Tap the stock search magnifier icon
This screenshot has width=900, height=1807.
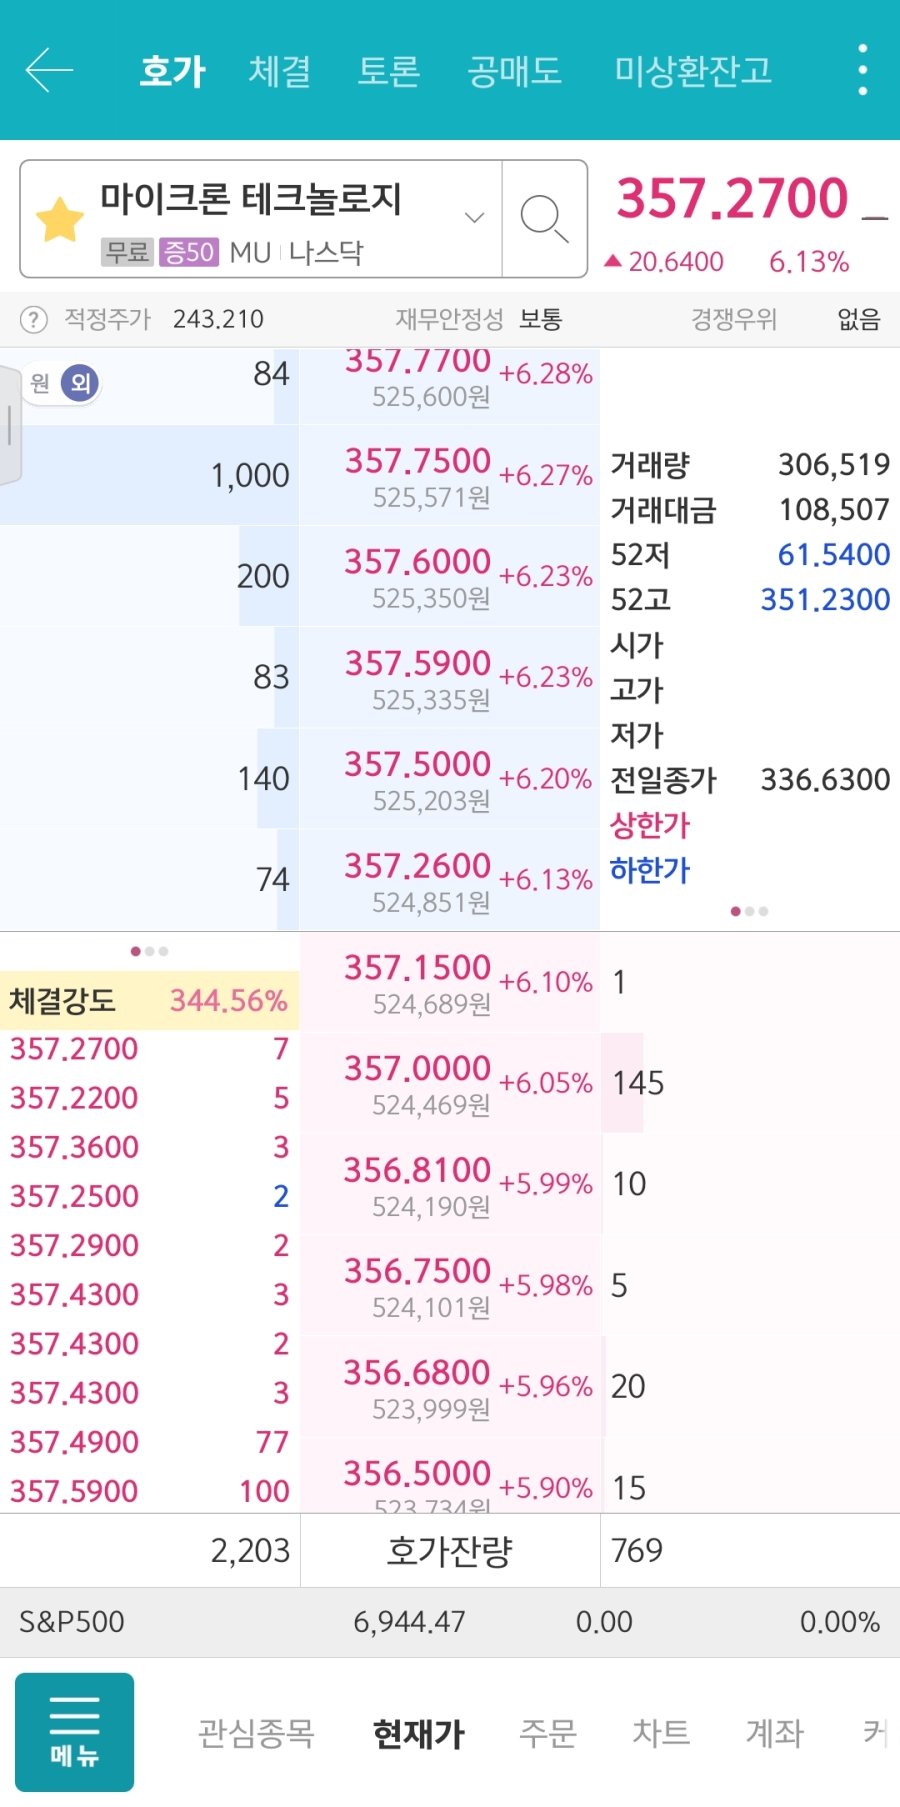point(544,219)
